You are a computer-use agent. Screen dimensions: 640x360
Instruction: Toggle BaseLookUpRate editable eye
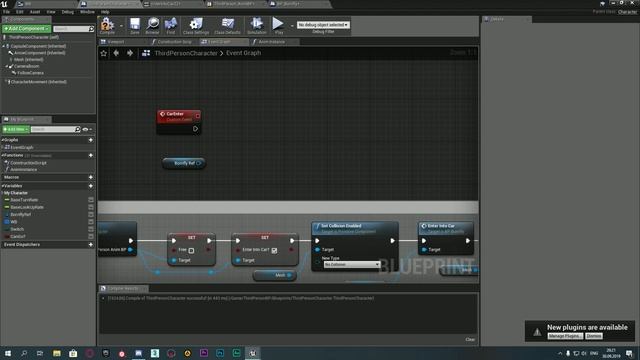tap(91, 207)
